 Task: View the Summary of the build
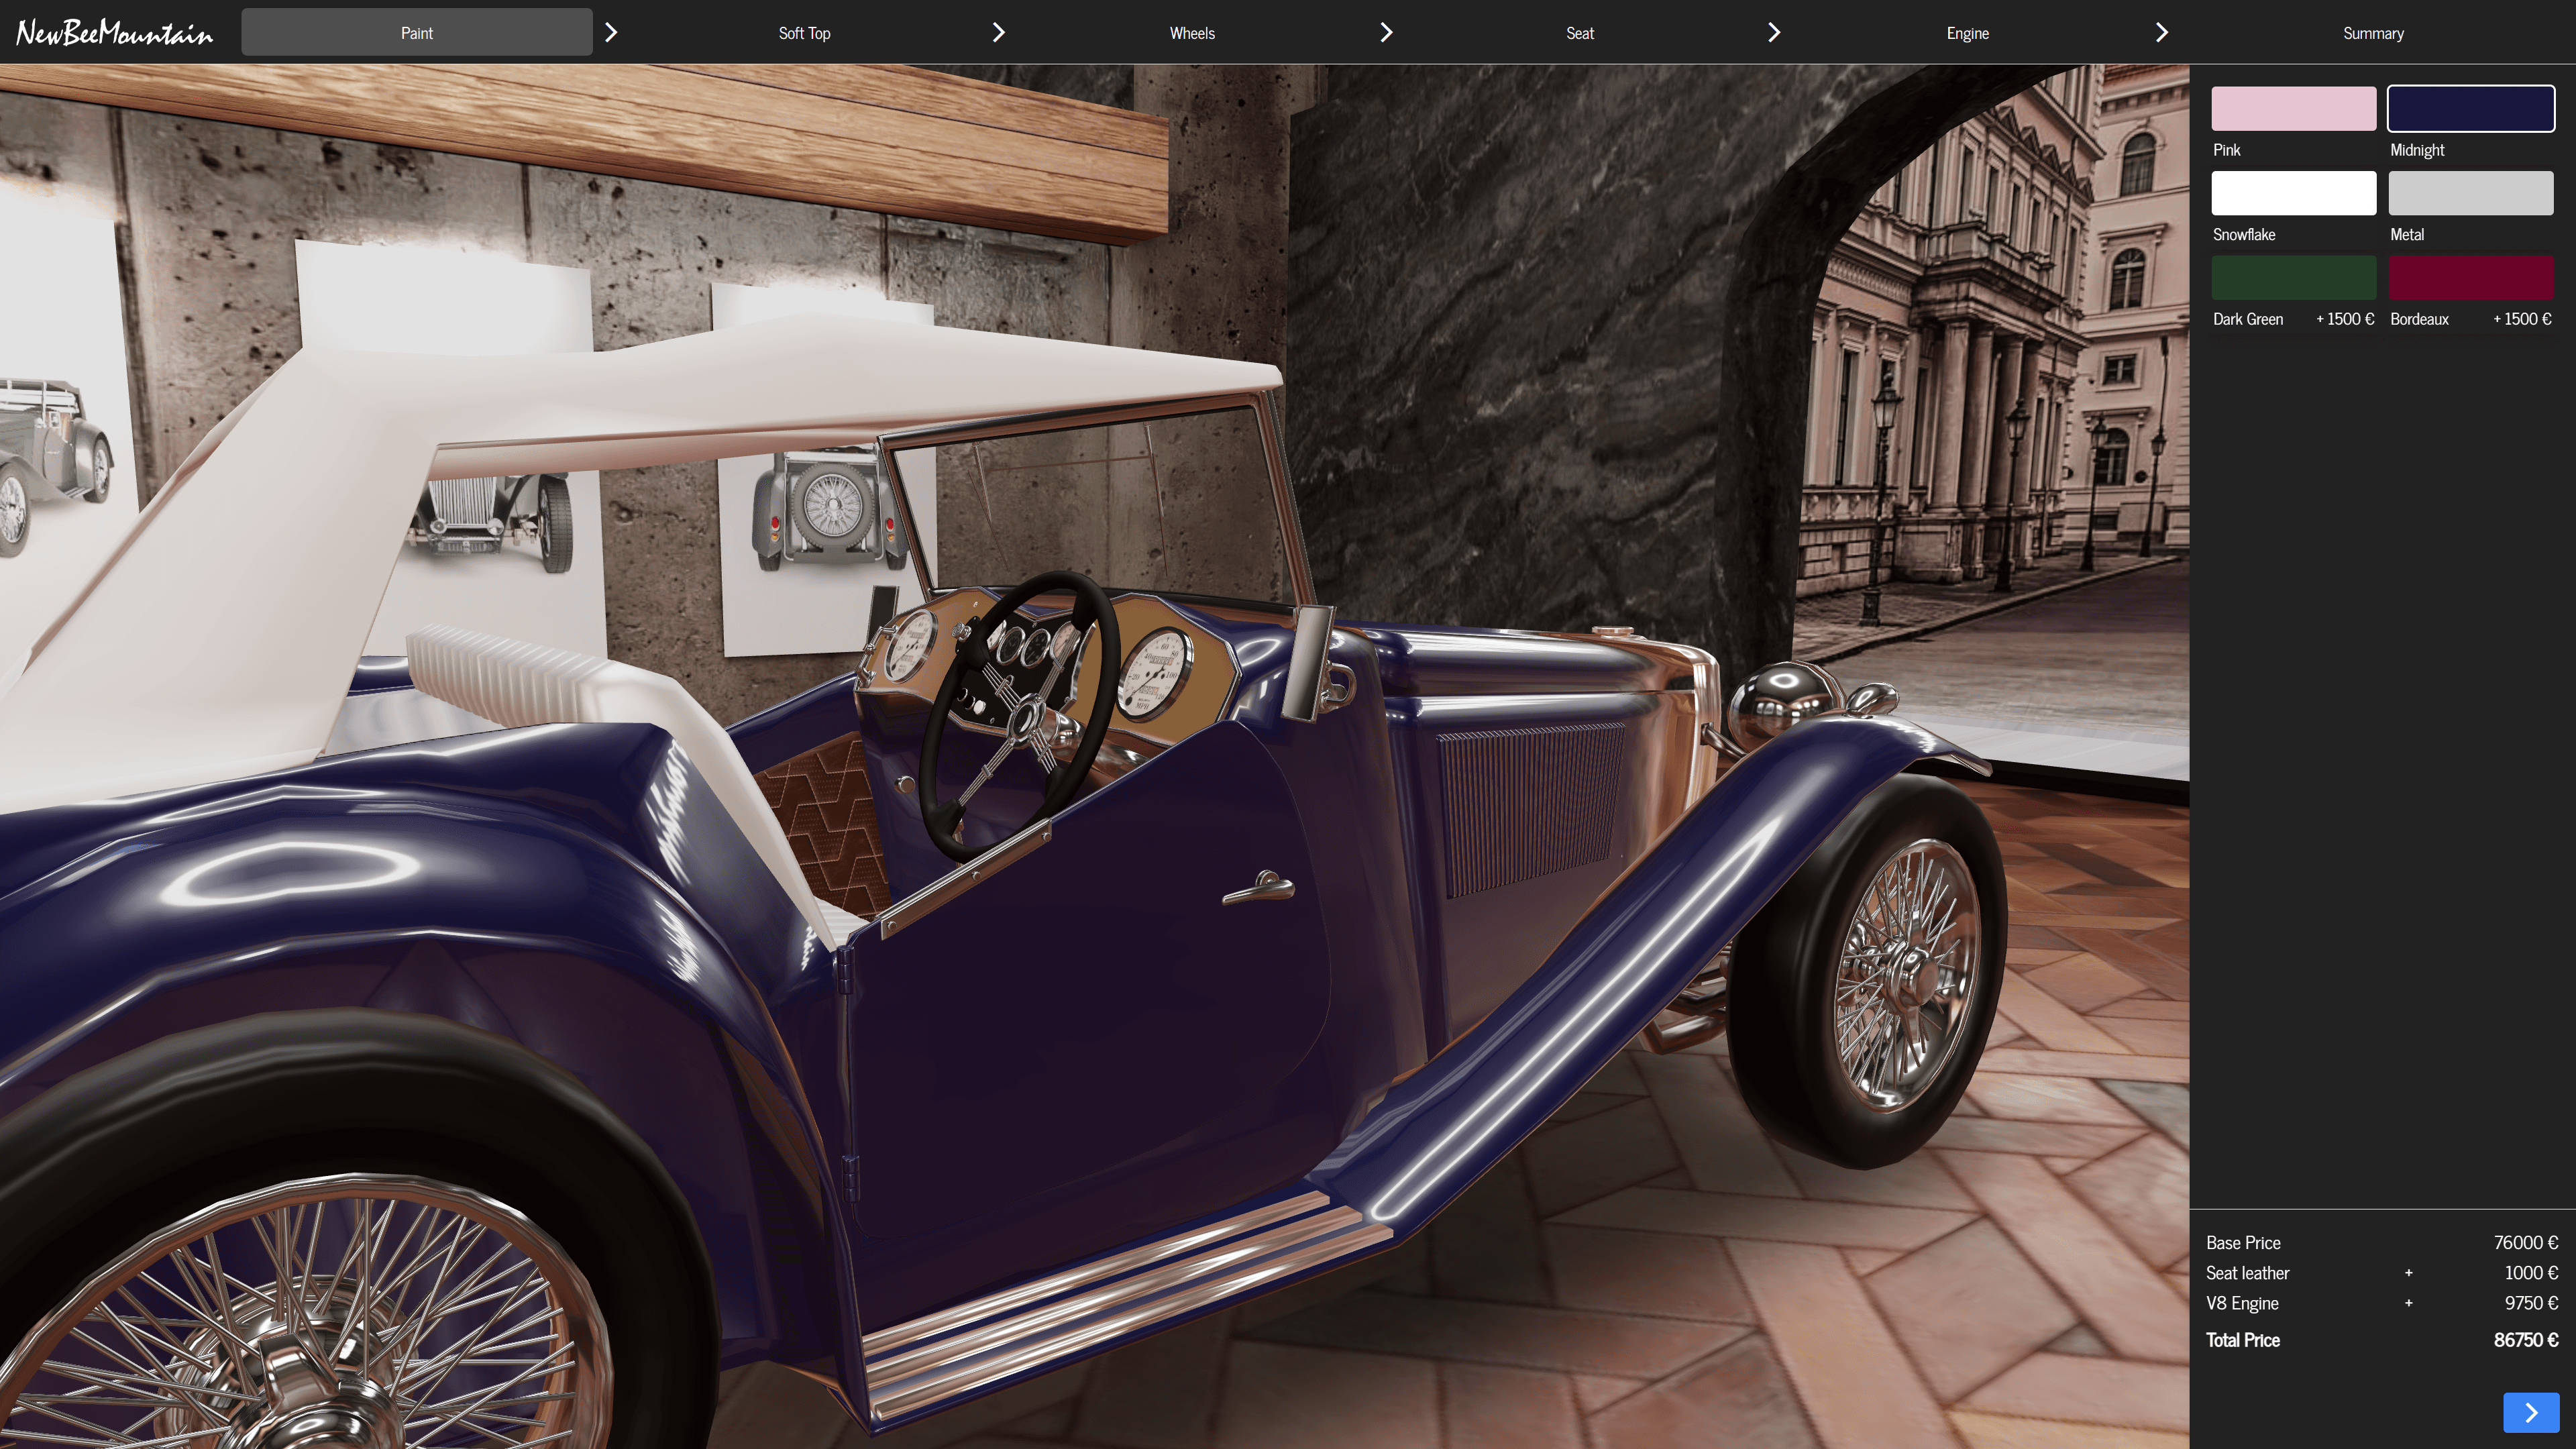pos(2373,32)
